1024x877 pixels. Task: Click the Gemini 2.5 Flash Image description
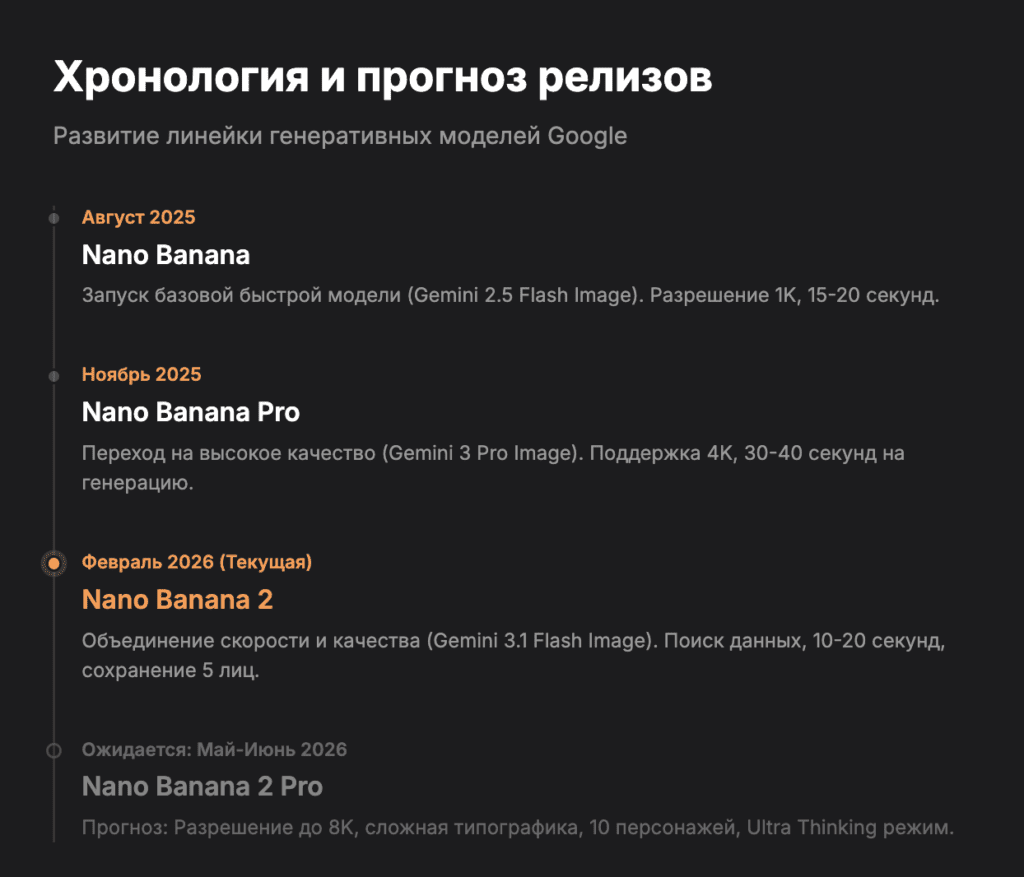(510, 297)
